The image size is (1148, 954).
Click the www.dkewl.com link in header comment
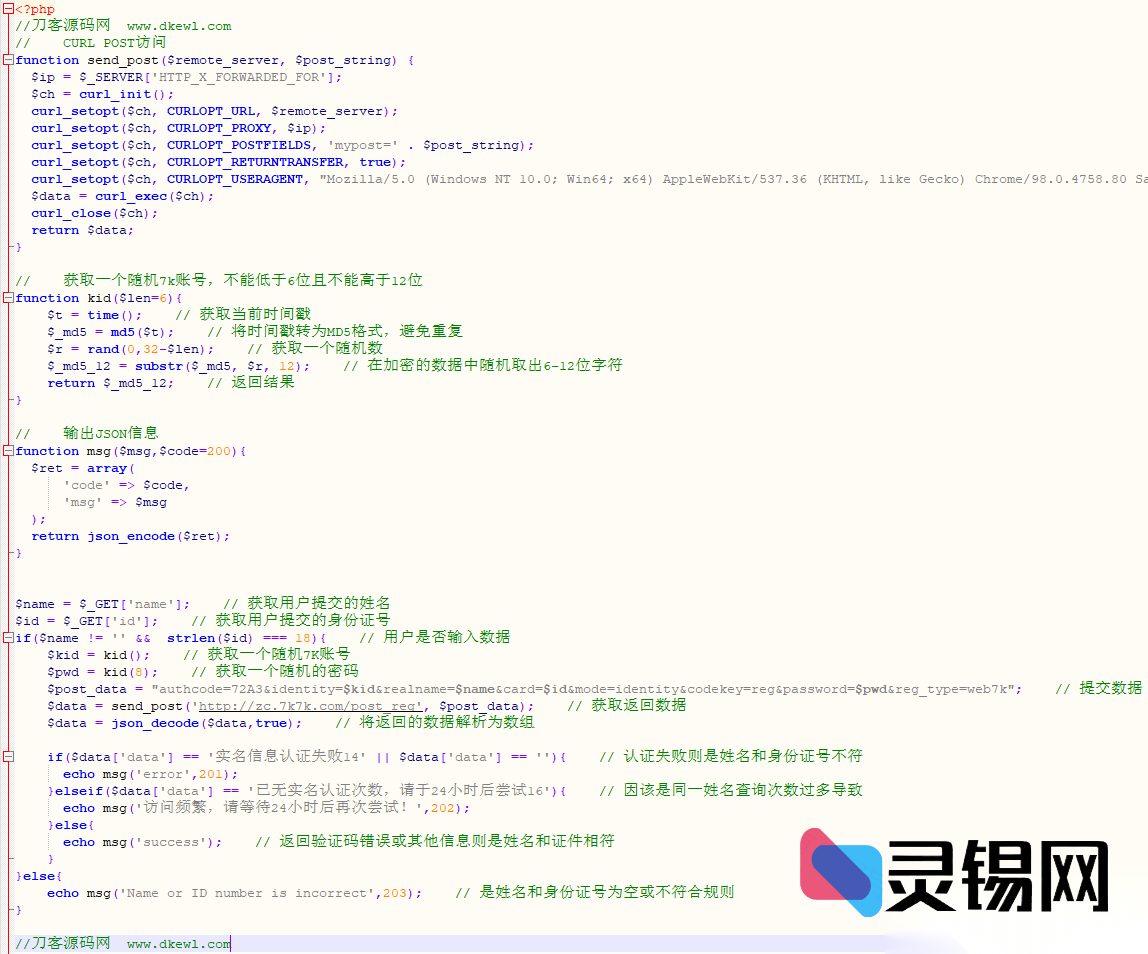tap(179, 25)
